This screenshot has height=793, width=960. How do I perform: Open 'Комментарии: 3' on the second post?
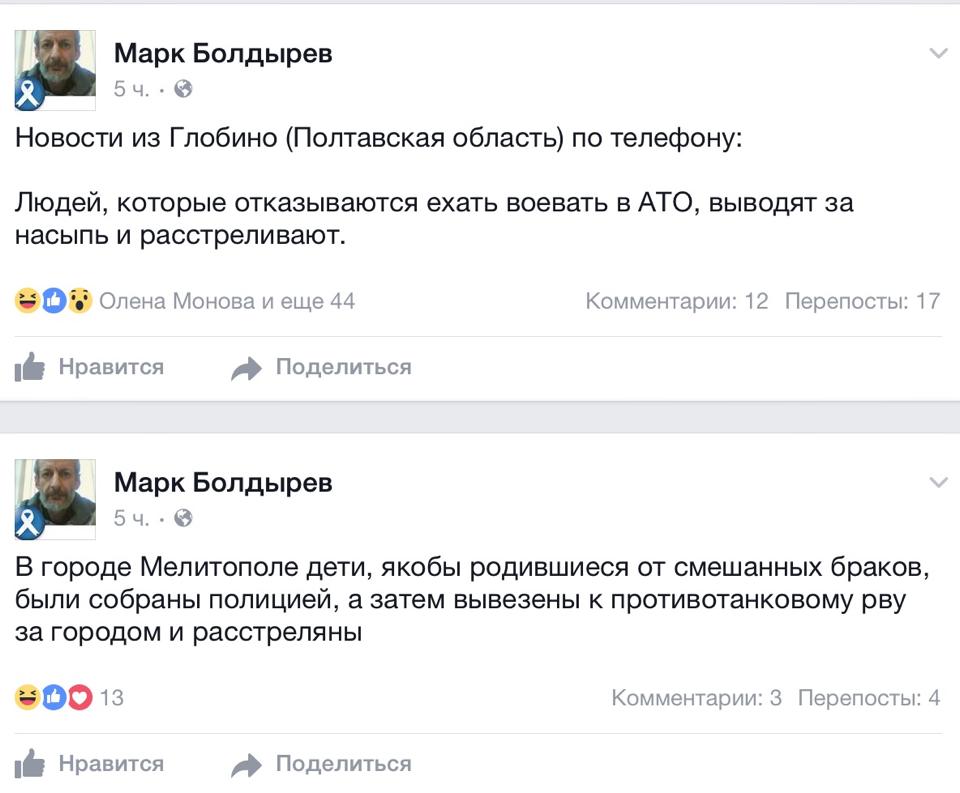696,698
